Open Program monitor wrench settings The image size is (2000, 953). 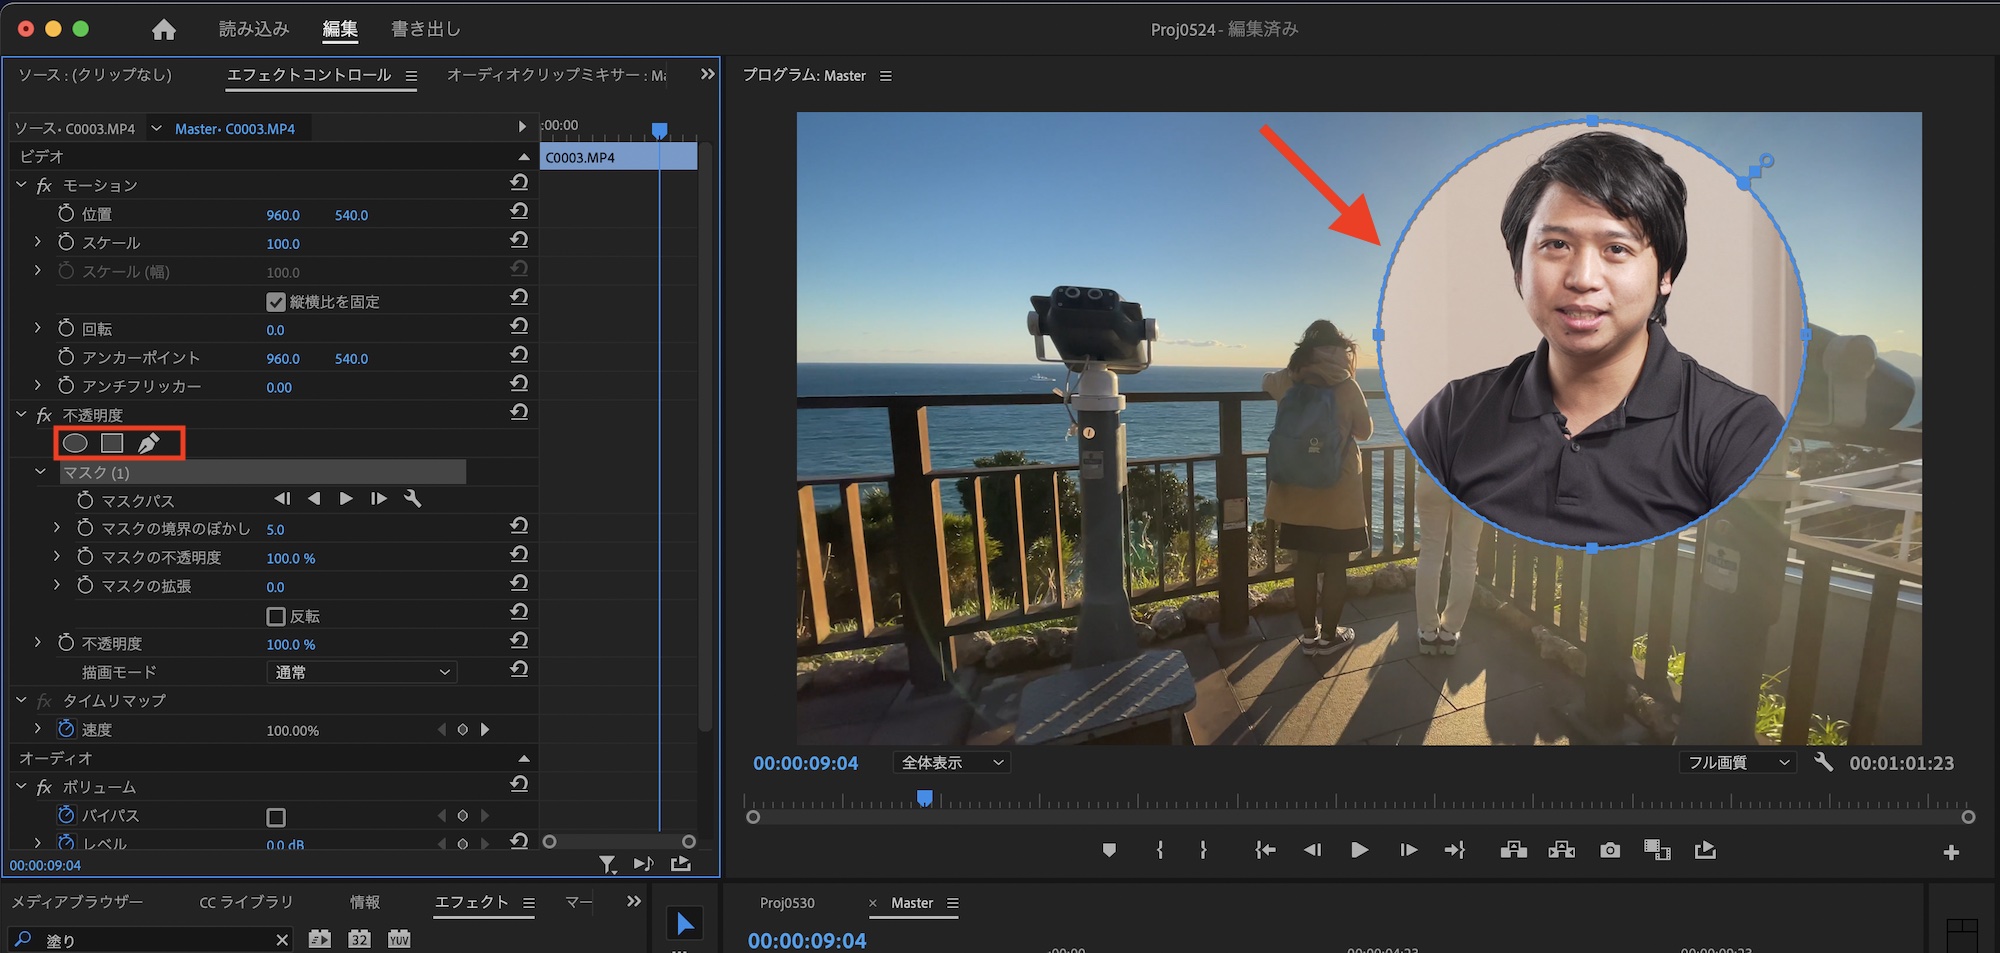point(1823,762)
